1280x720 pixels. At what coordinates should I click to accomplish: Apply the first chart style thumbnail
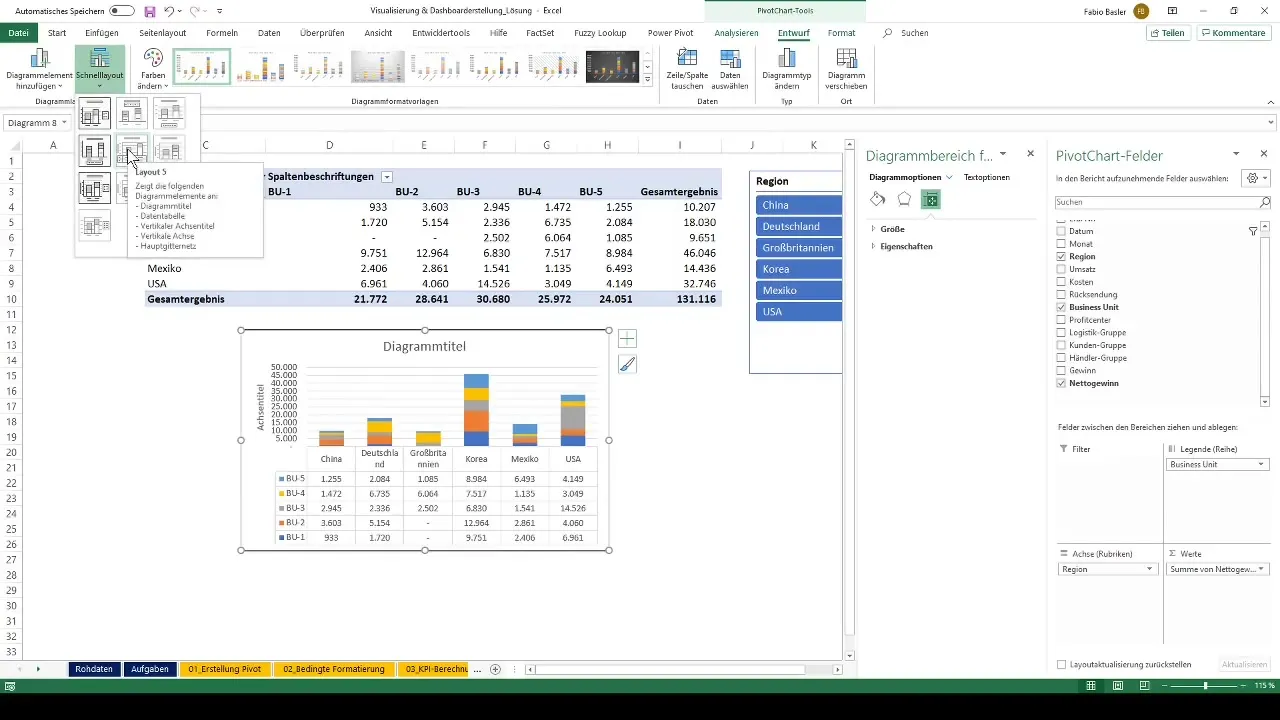click(x=202, y=67)
